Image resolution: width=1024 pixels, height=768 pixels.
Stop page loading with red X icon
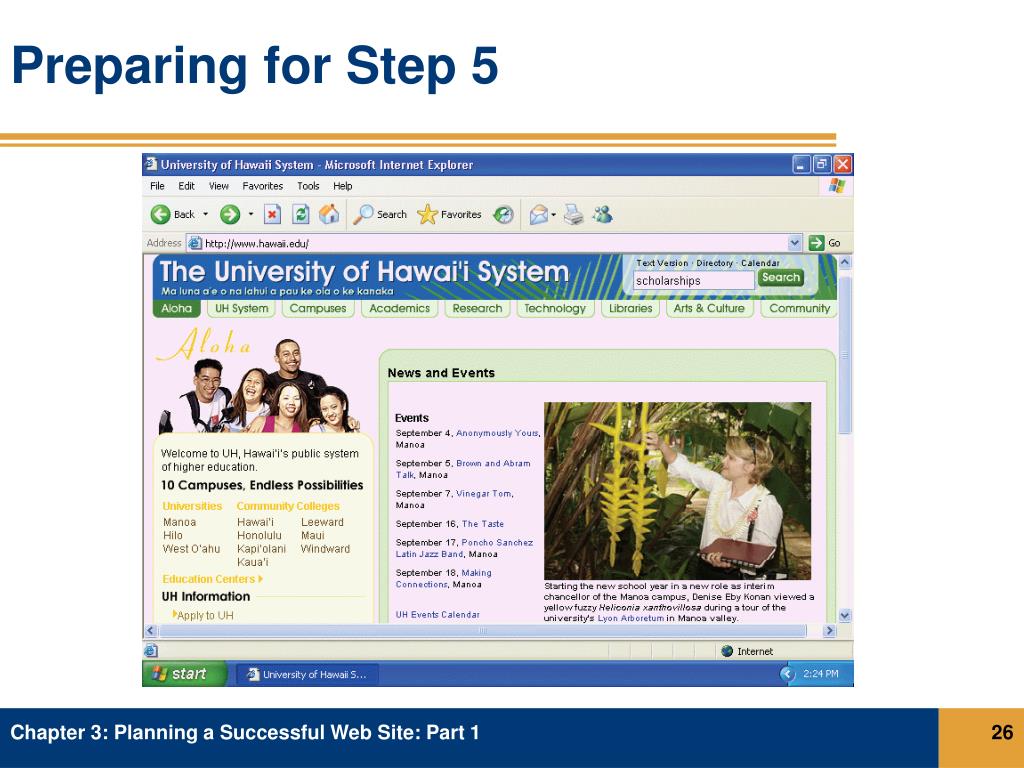pos(272,214)
